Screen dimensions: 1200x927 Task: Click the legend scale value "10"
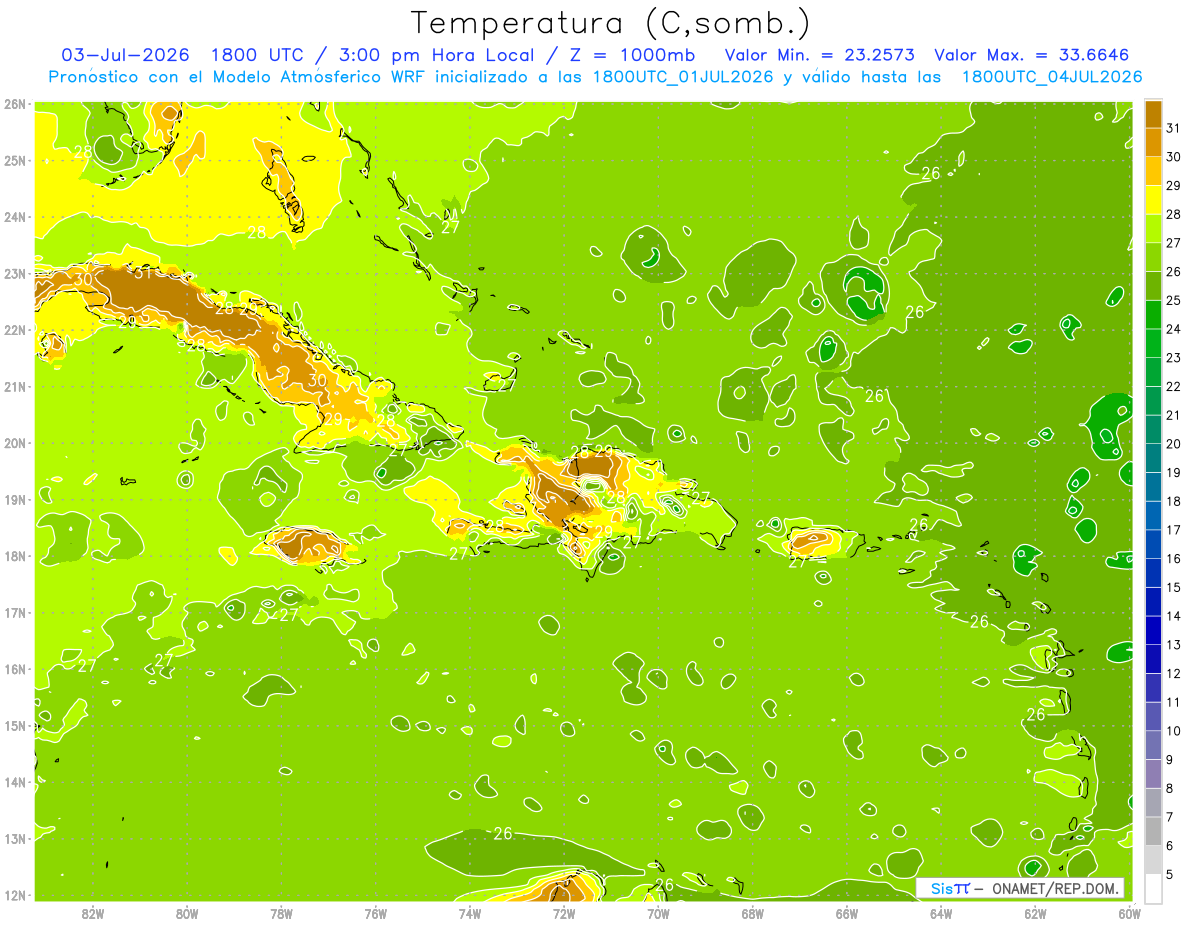tap(1173, 731)
